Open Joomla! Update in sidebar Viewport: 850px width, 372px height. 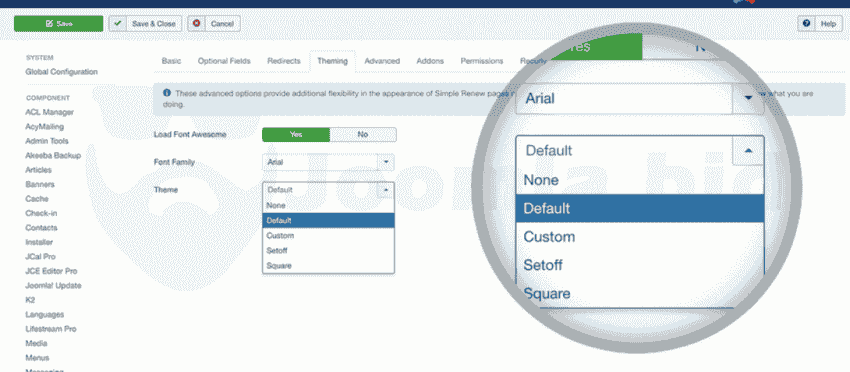tap(53, 286)
